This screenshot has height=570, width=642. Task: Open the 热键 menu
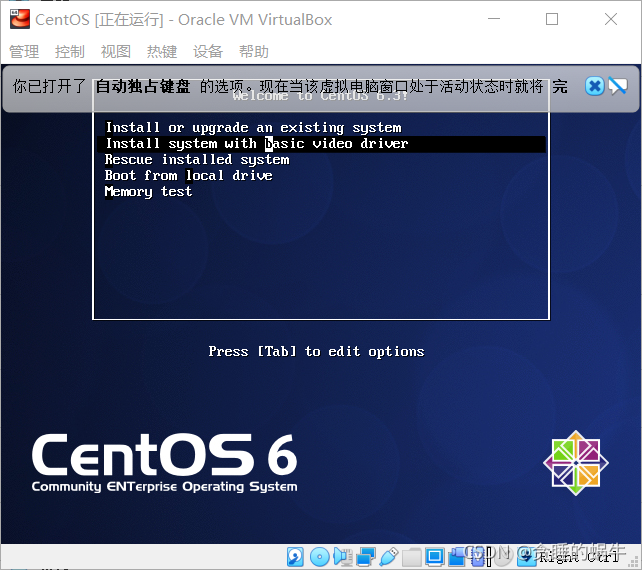click(162, 52)
